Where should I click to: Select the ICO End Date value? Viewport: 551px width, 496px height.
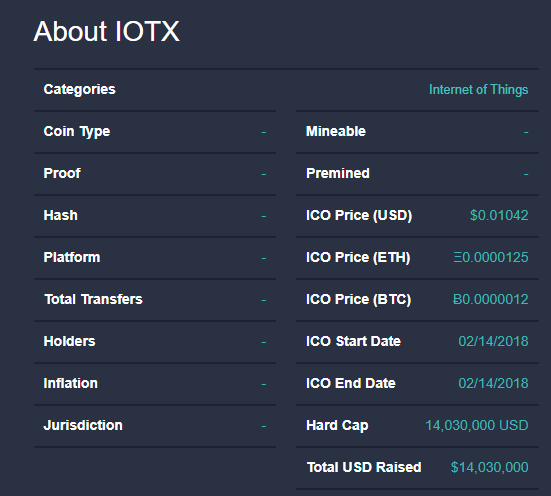click(493, 383)
